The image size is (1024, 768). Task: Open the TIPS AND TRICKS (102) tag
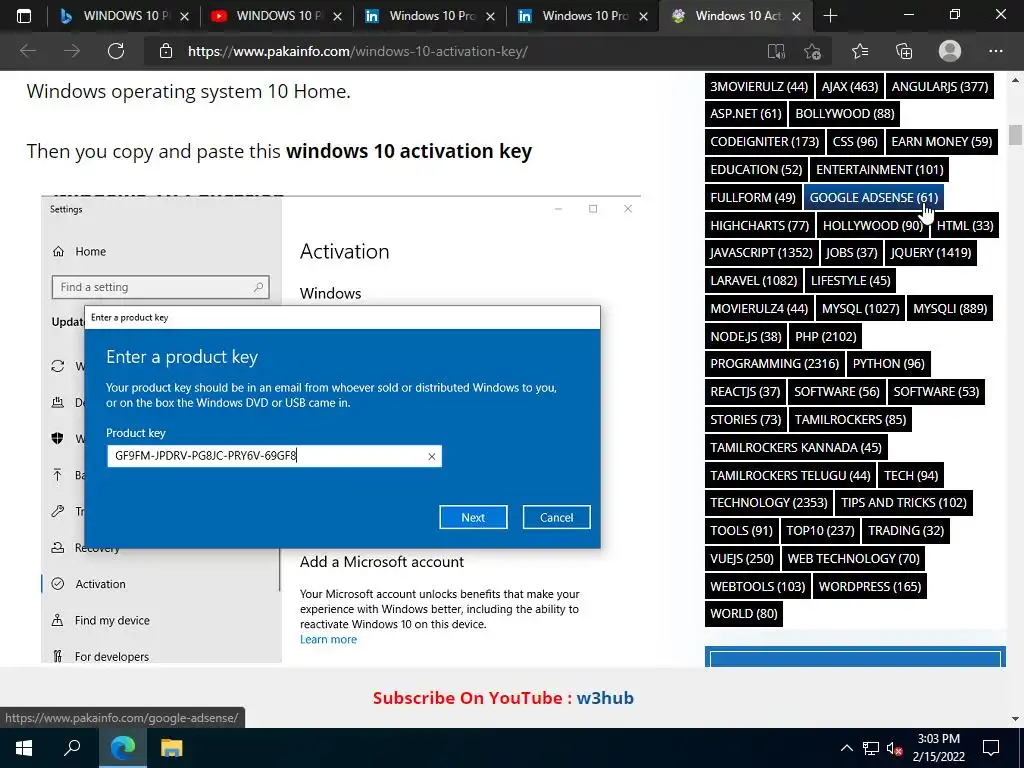pyautogui.click(x=904, y=503)
